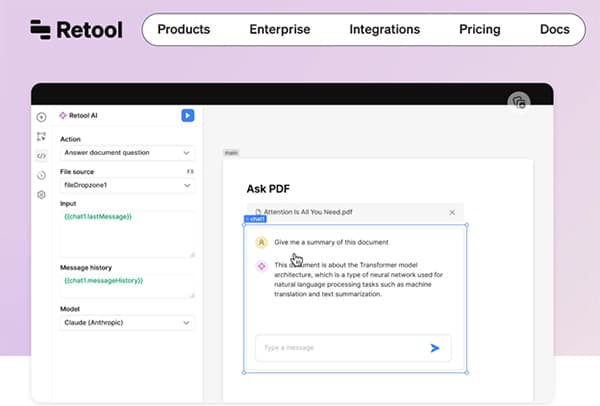Viewport: 600px width, 406px height.
Task: Click the user avatar in chat
Action: (x=261, y=242)
